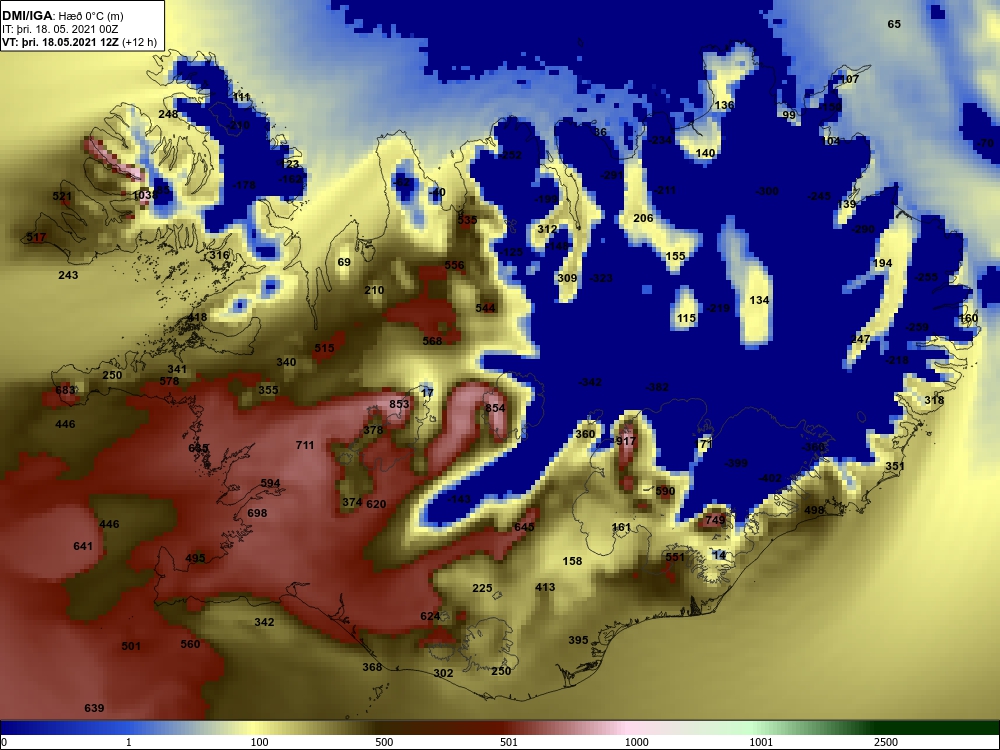
Task: Click the map value 515
Action: pos(325,348)
